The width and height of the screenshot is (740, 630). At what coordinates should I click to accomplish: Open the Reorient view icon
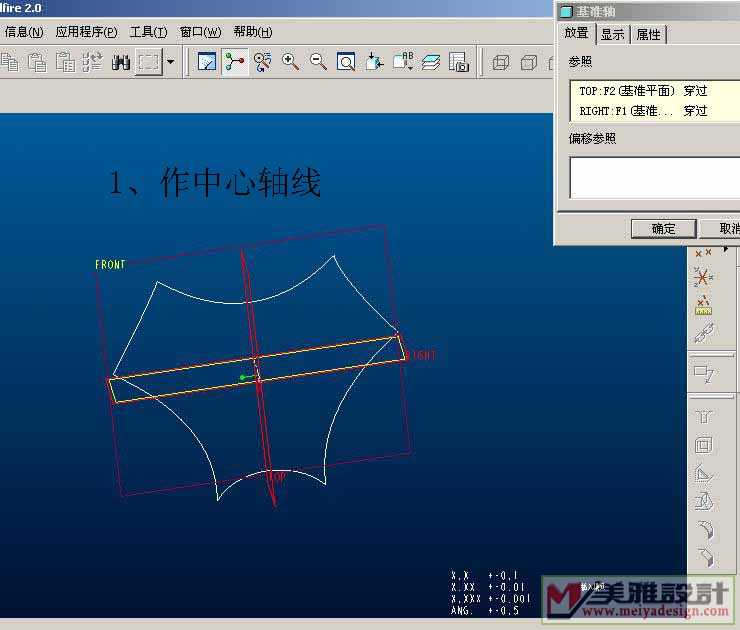(374, 62)
